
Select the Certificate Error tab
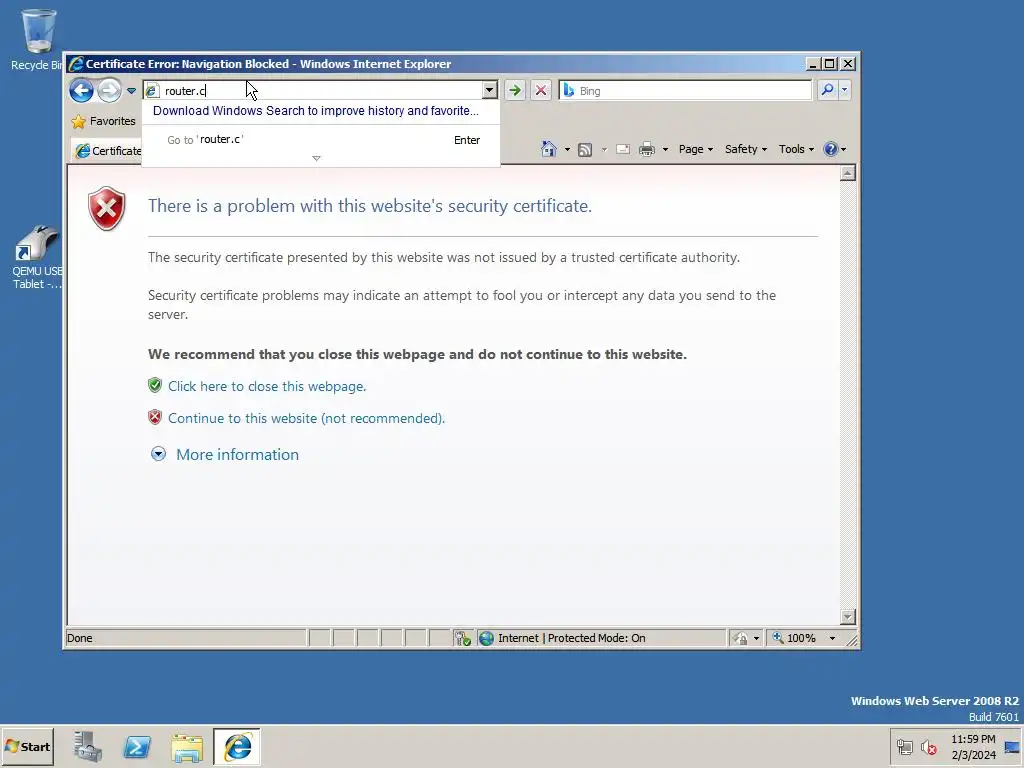click(106, 151)
